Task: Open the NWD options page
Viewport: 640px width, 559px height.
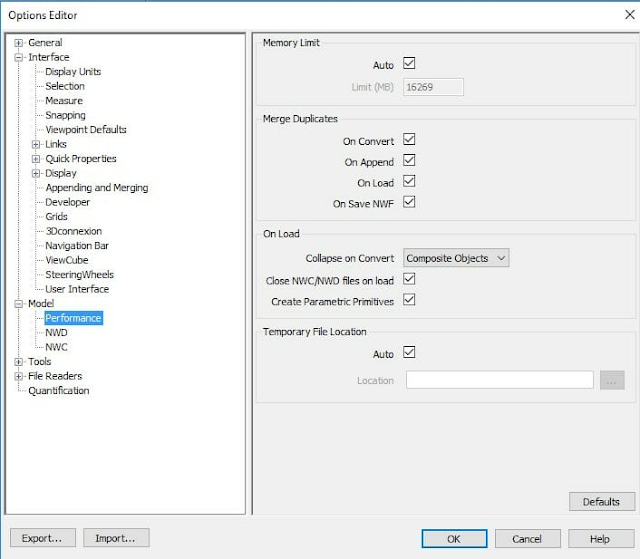Action: [56, 333]
